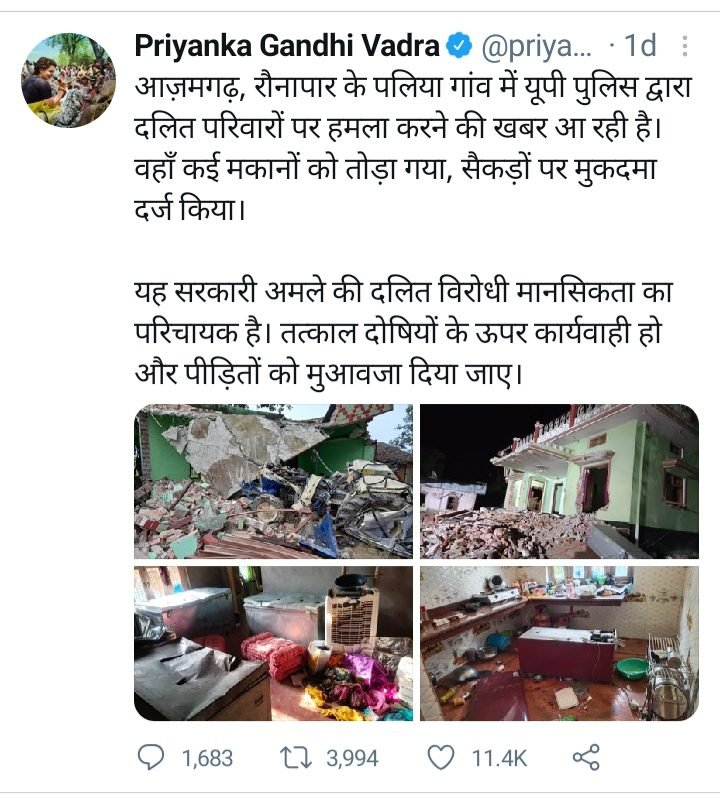View the photo with cooler and clothes
Screen dimensions: 720x799
pos(274,643)
